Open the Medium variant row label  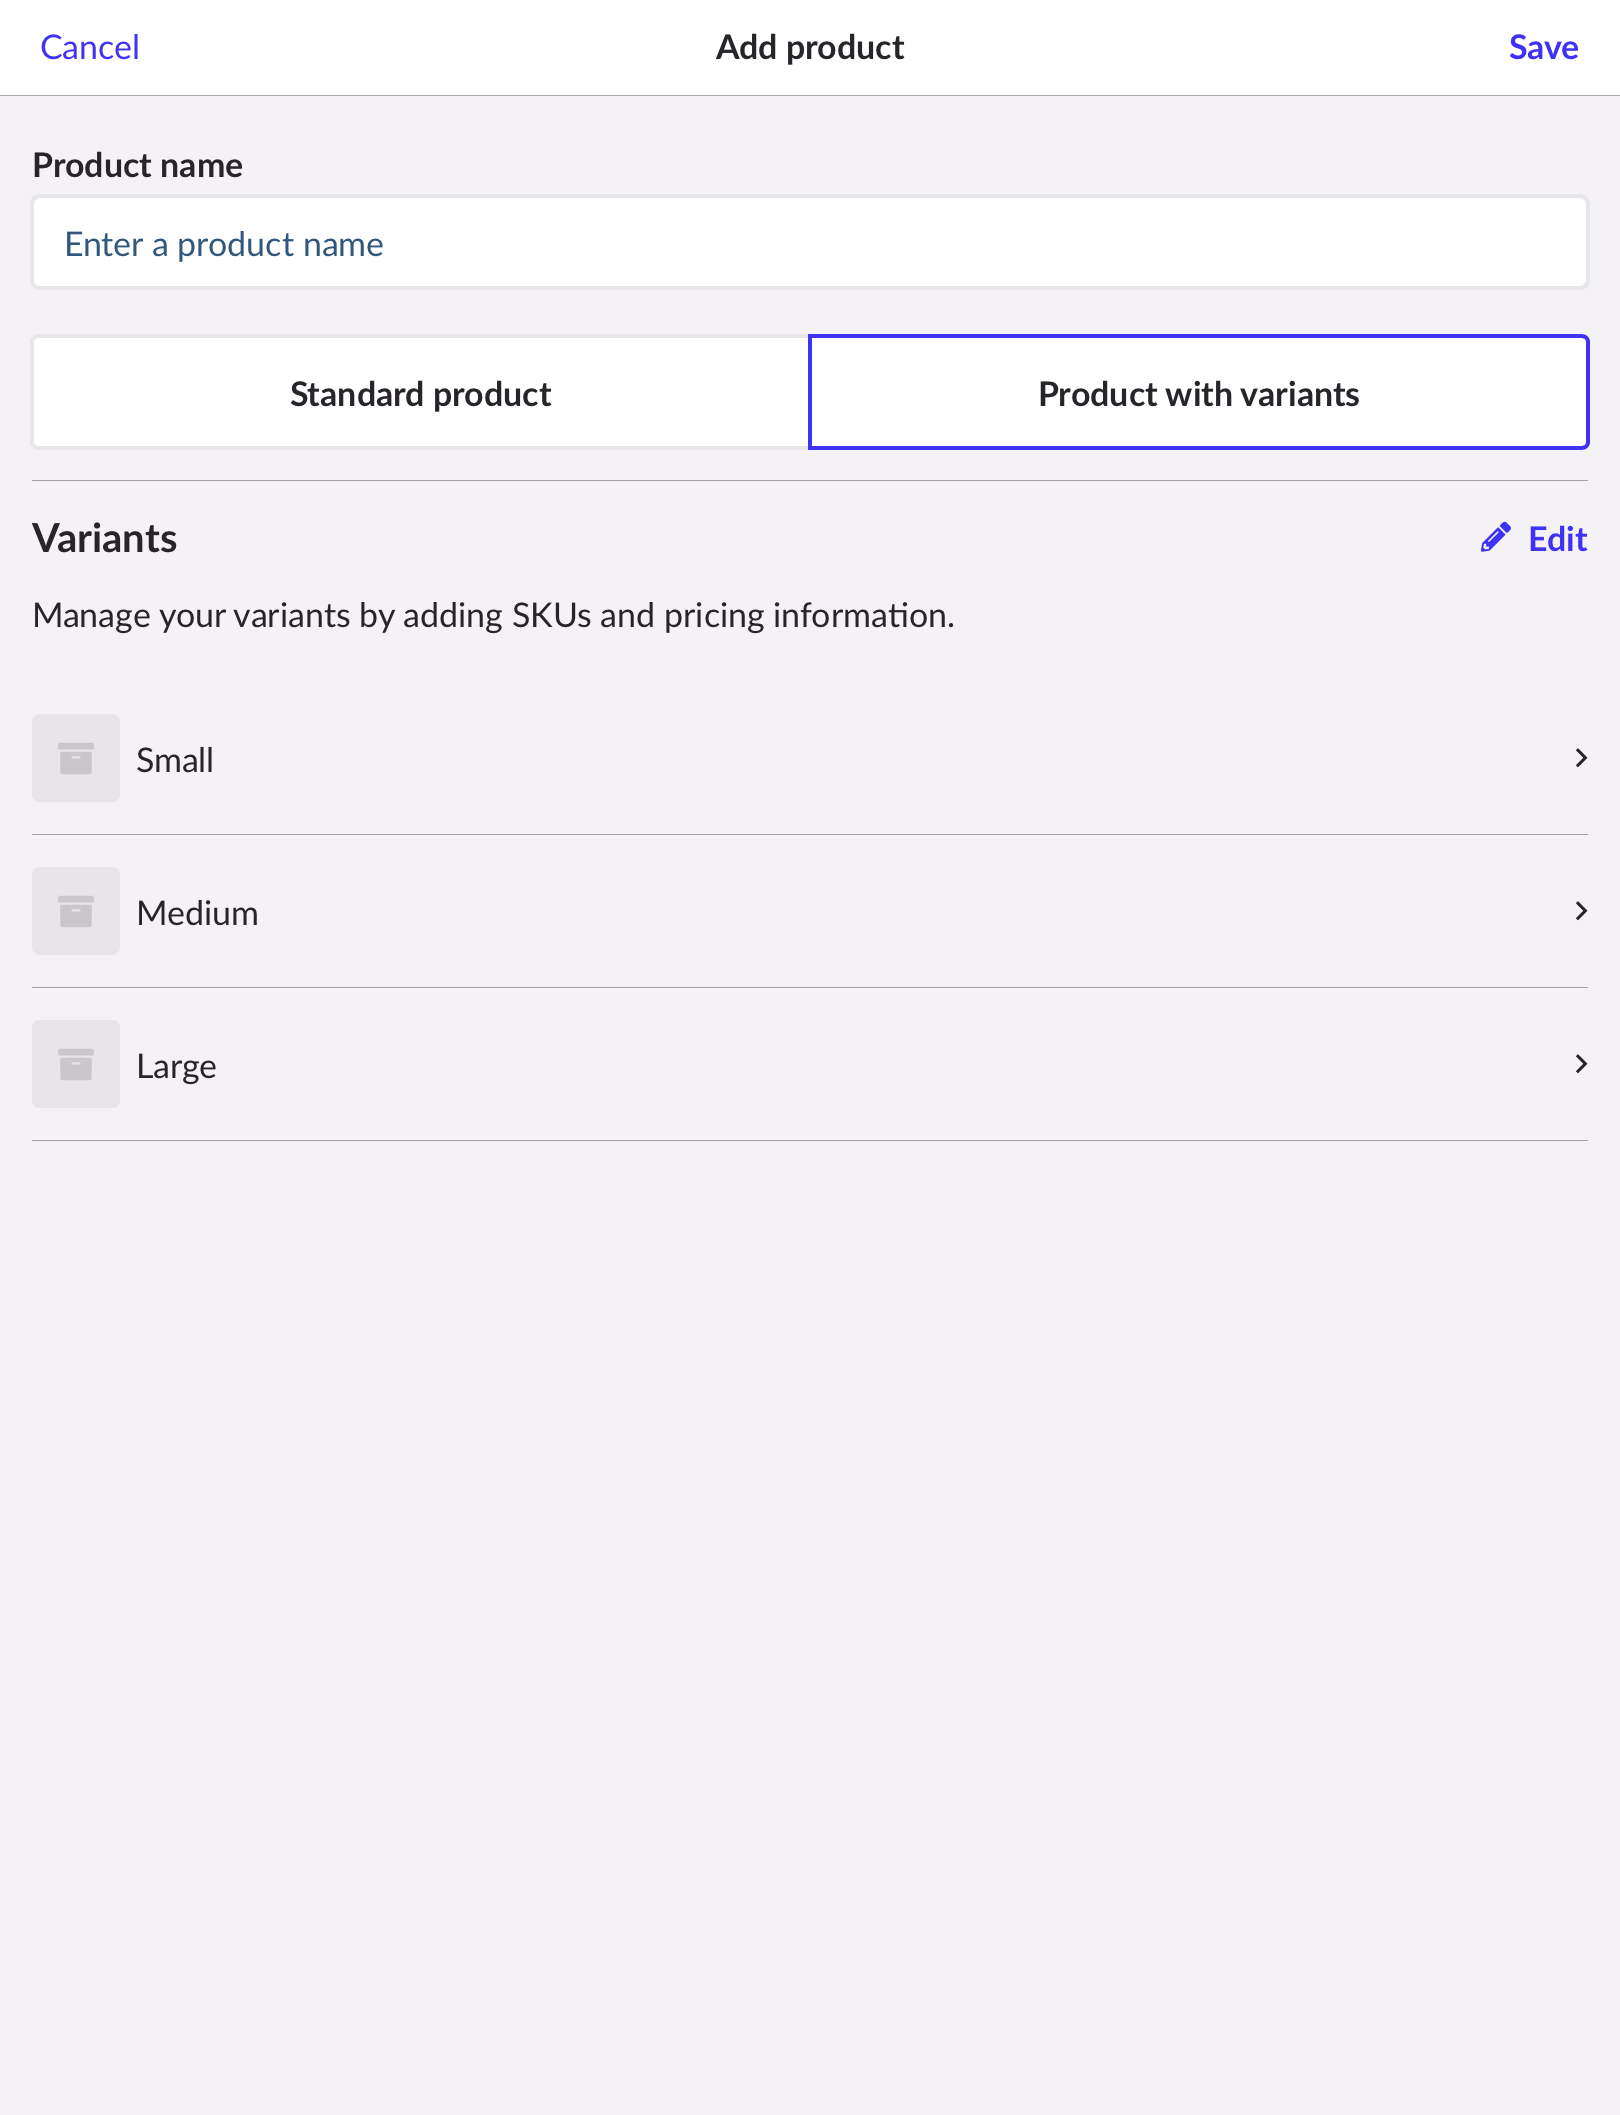(x=197, y=913)
